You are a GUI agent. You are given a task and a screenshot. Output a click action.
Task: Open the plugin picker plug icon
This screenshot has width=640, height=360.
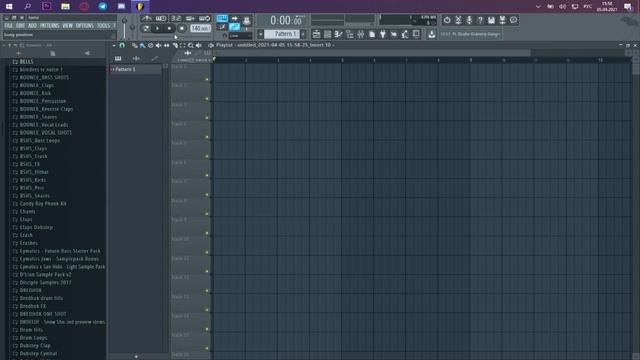382,34
